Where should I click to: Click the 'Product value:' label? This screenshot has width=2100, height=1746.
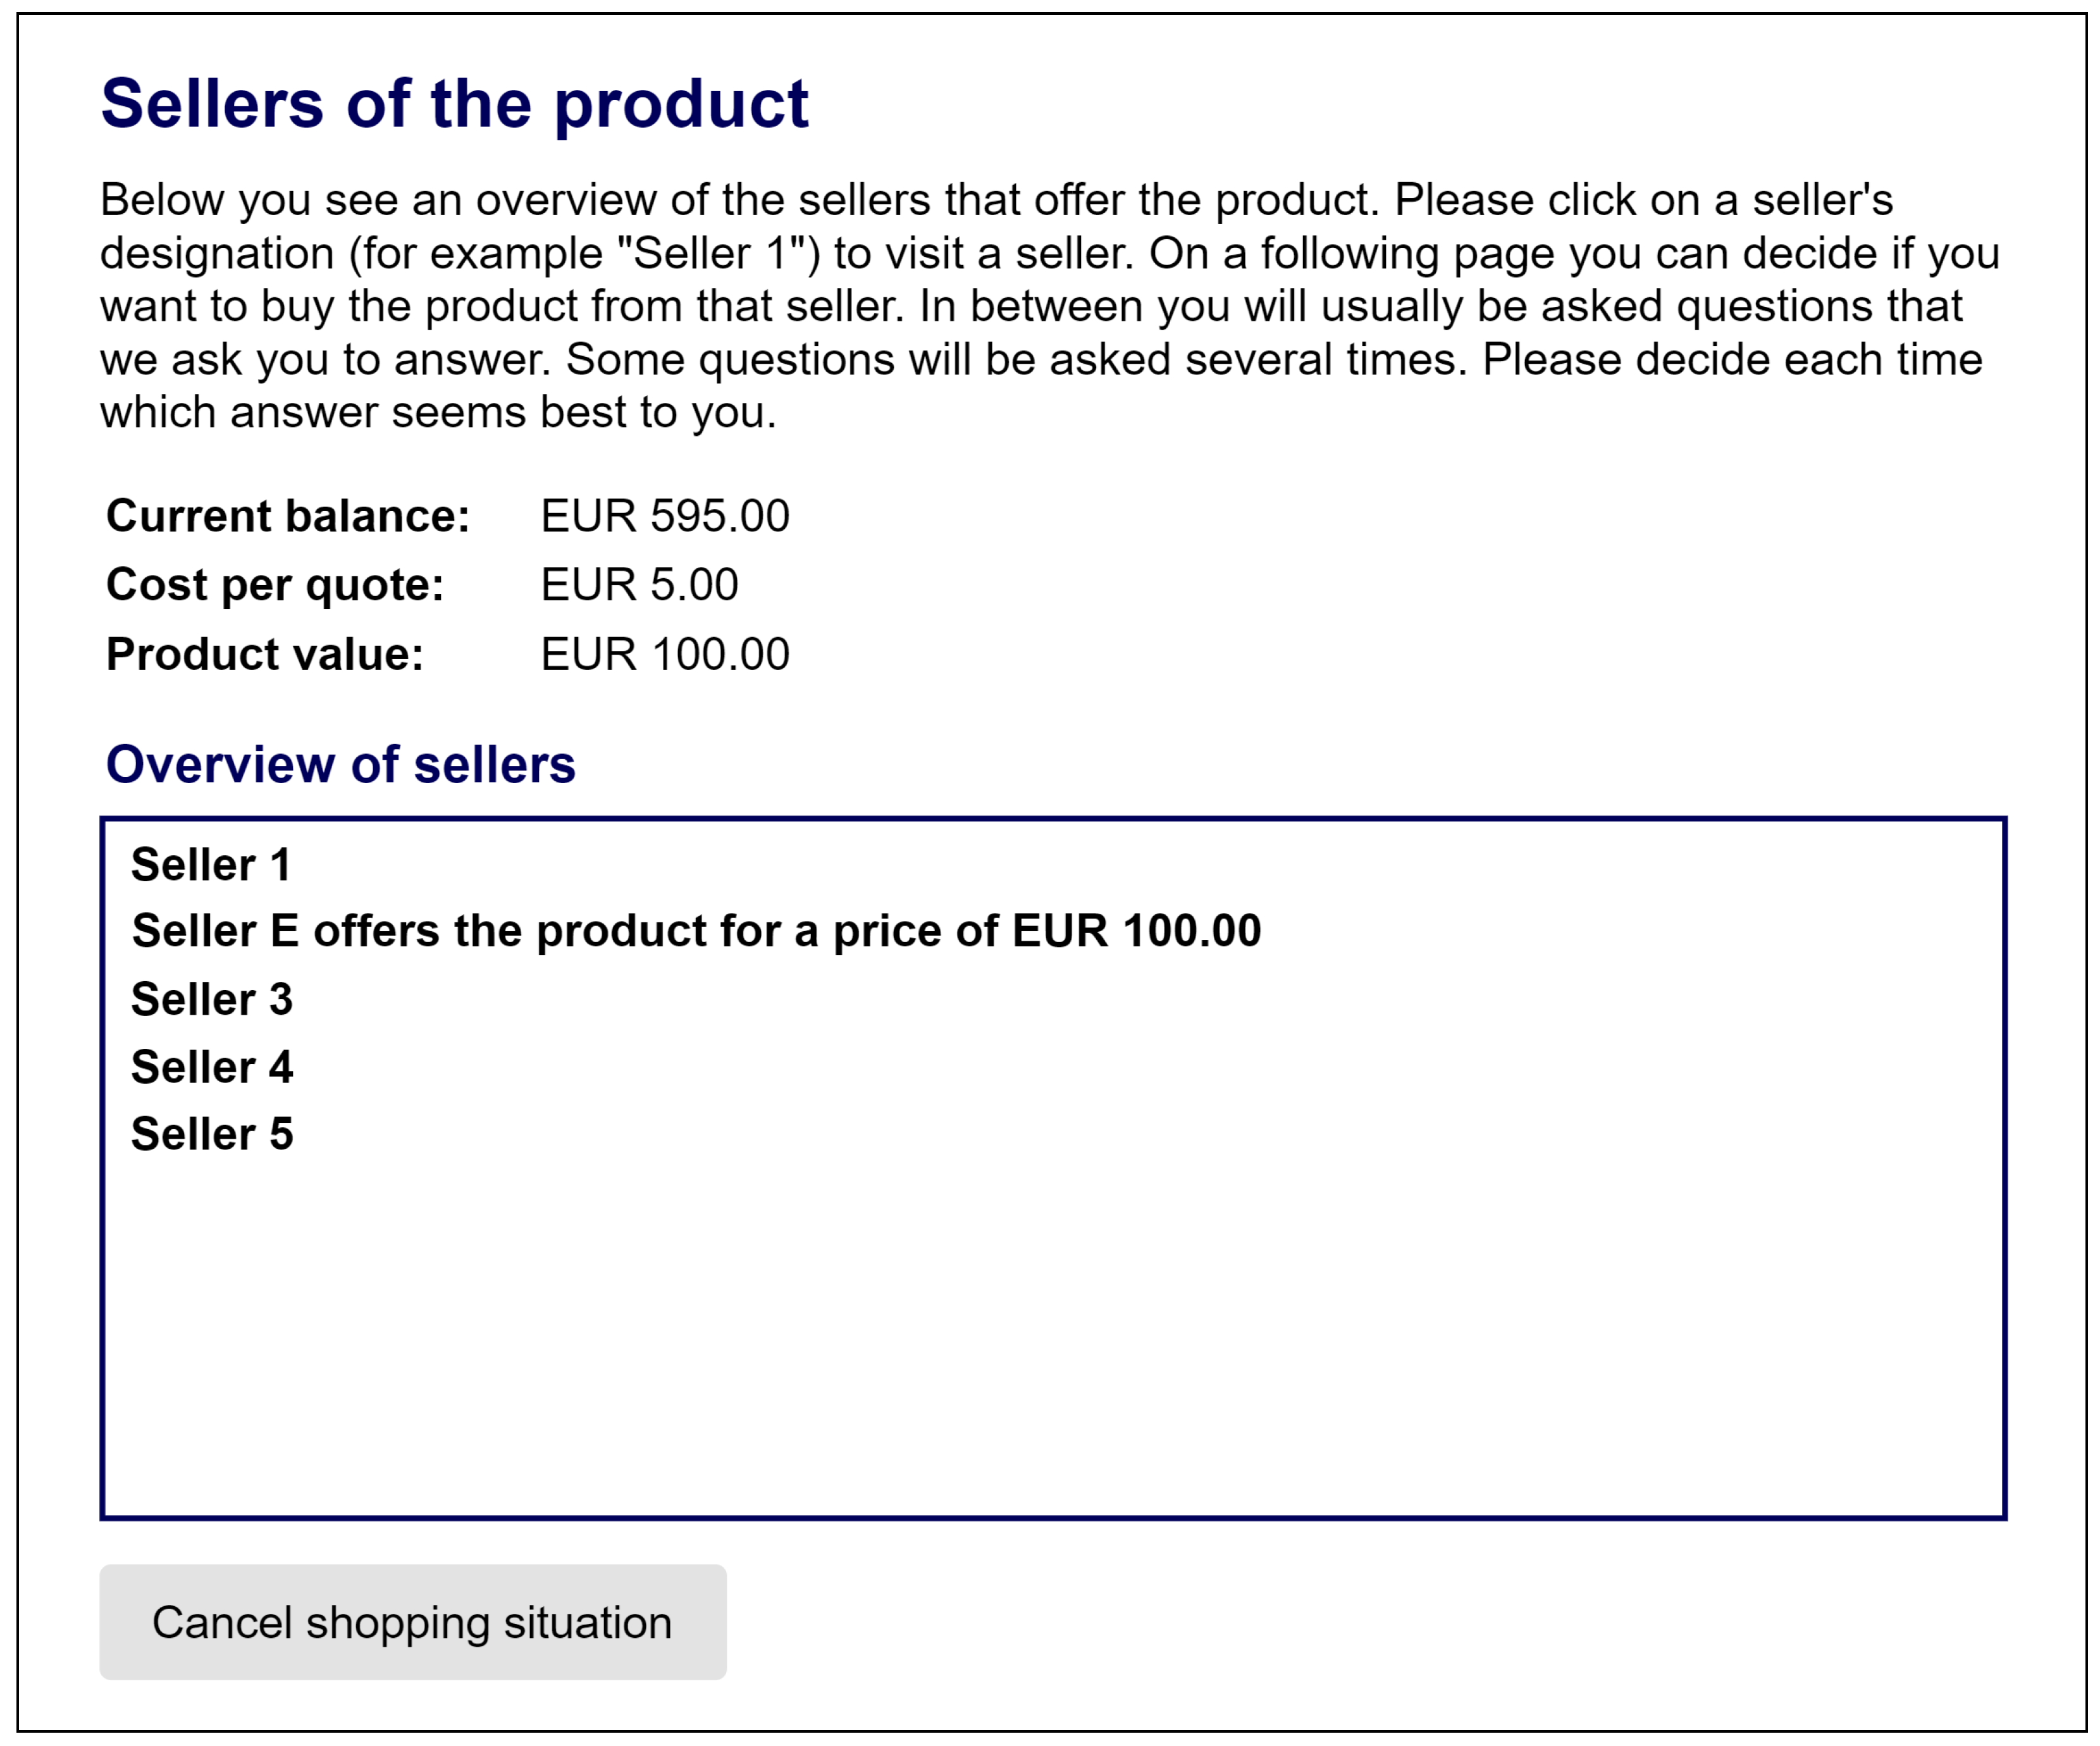pyautogui.click(x=265, y=655)
